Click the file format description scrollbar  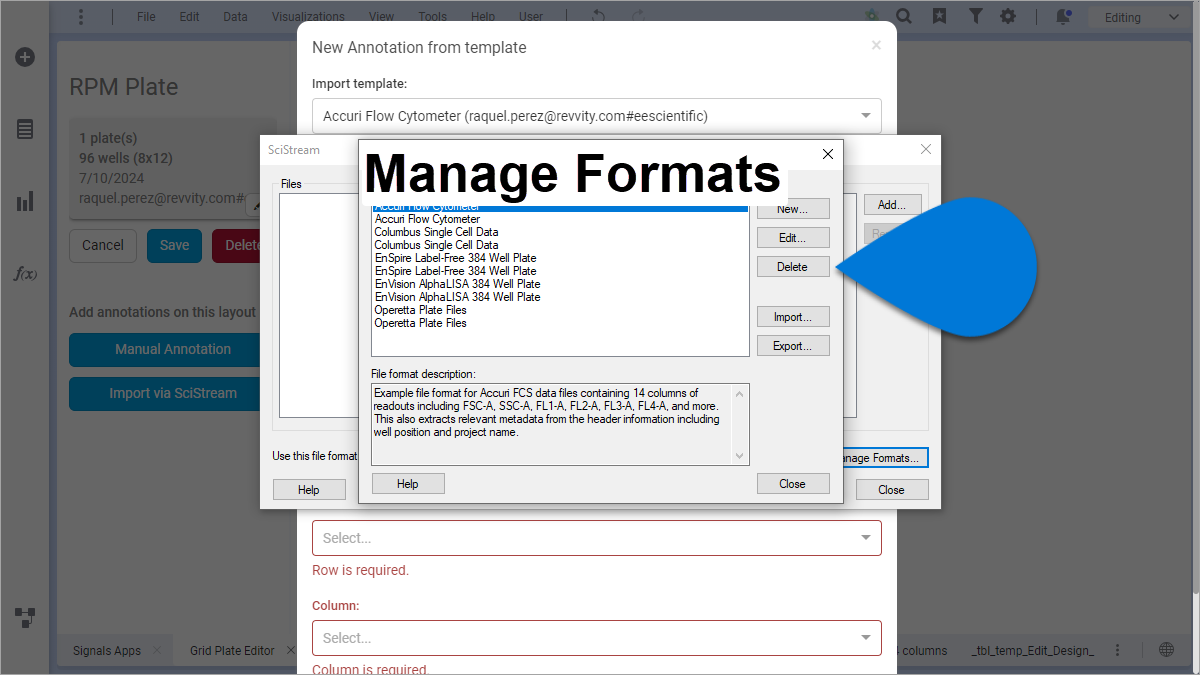click(740, 424)
